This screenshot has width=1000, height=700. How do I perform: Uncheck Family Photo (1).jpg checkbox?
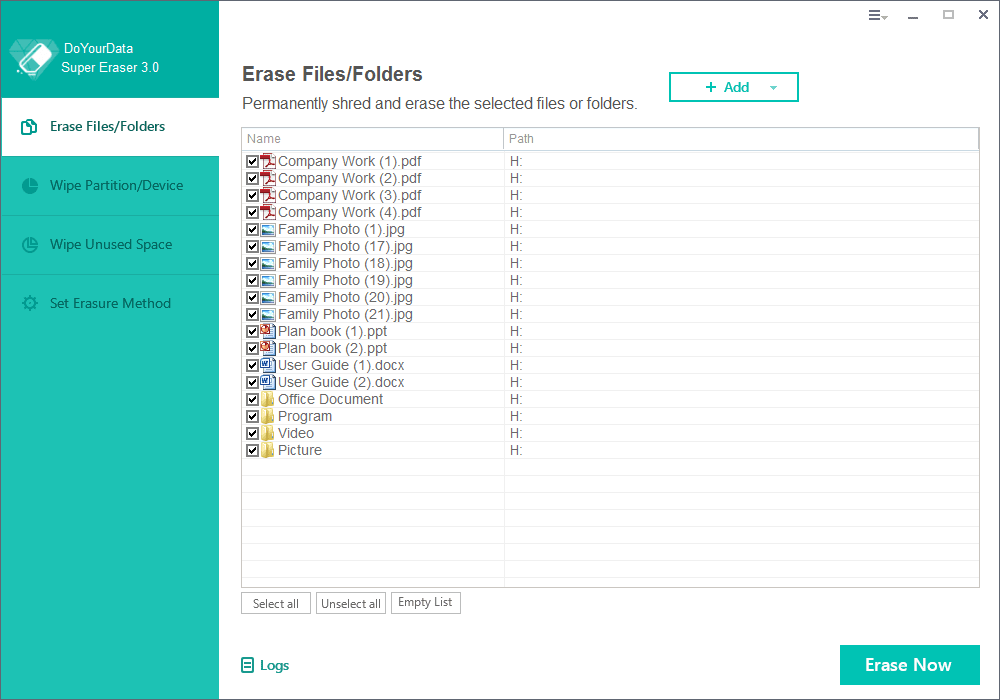(x=253, y=230)
